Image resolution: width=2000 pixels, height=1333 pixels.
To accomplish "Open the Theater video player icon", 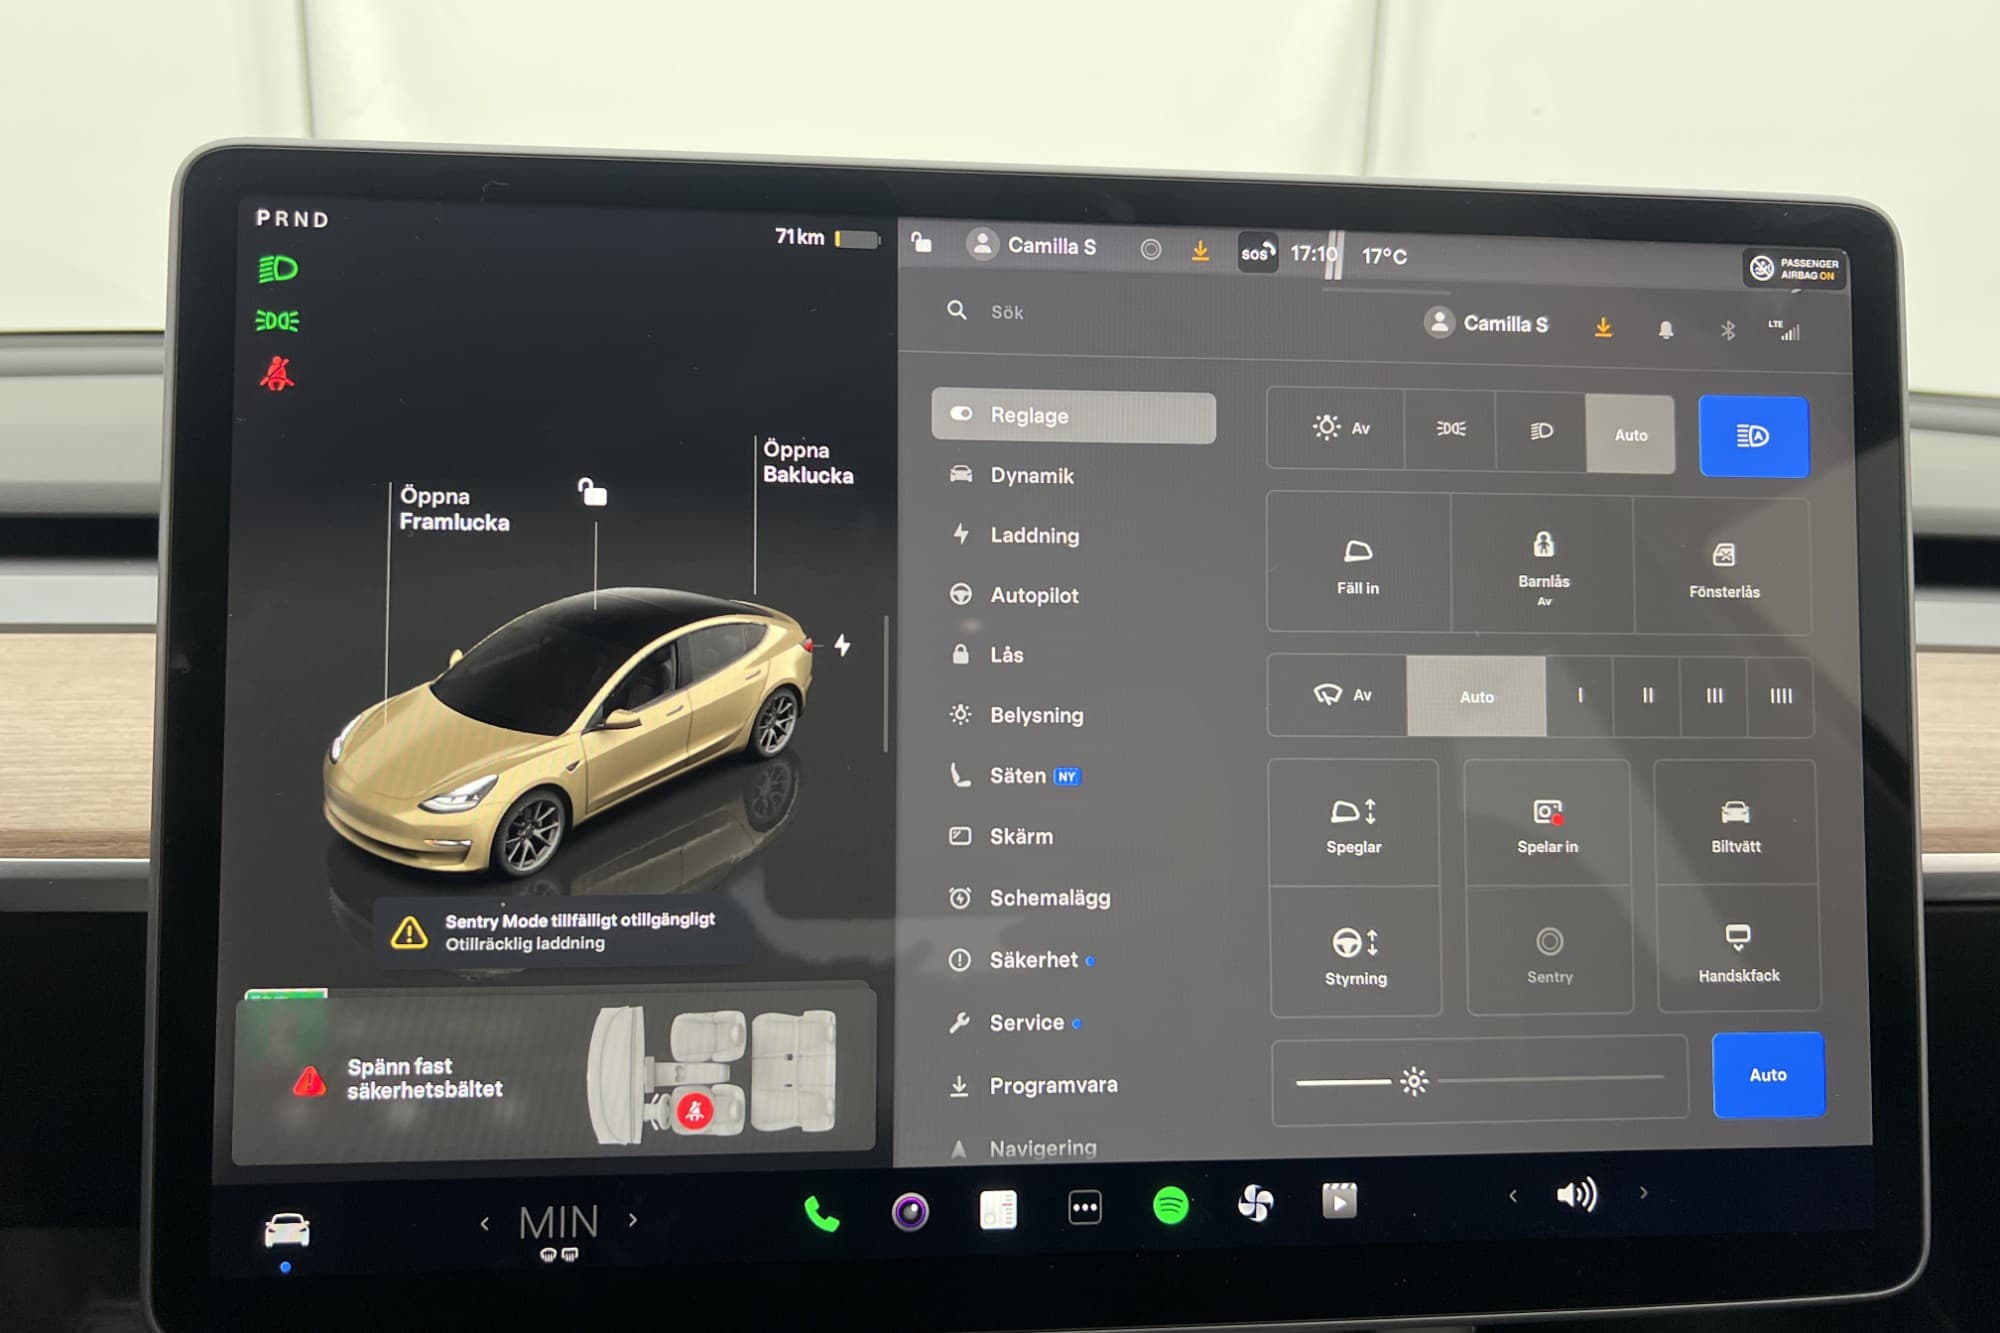I will point(1339,1200).
